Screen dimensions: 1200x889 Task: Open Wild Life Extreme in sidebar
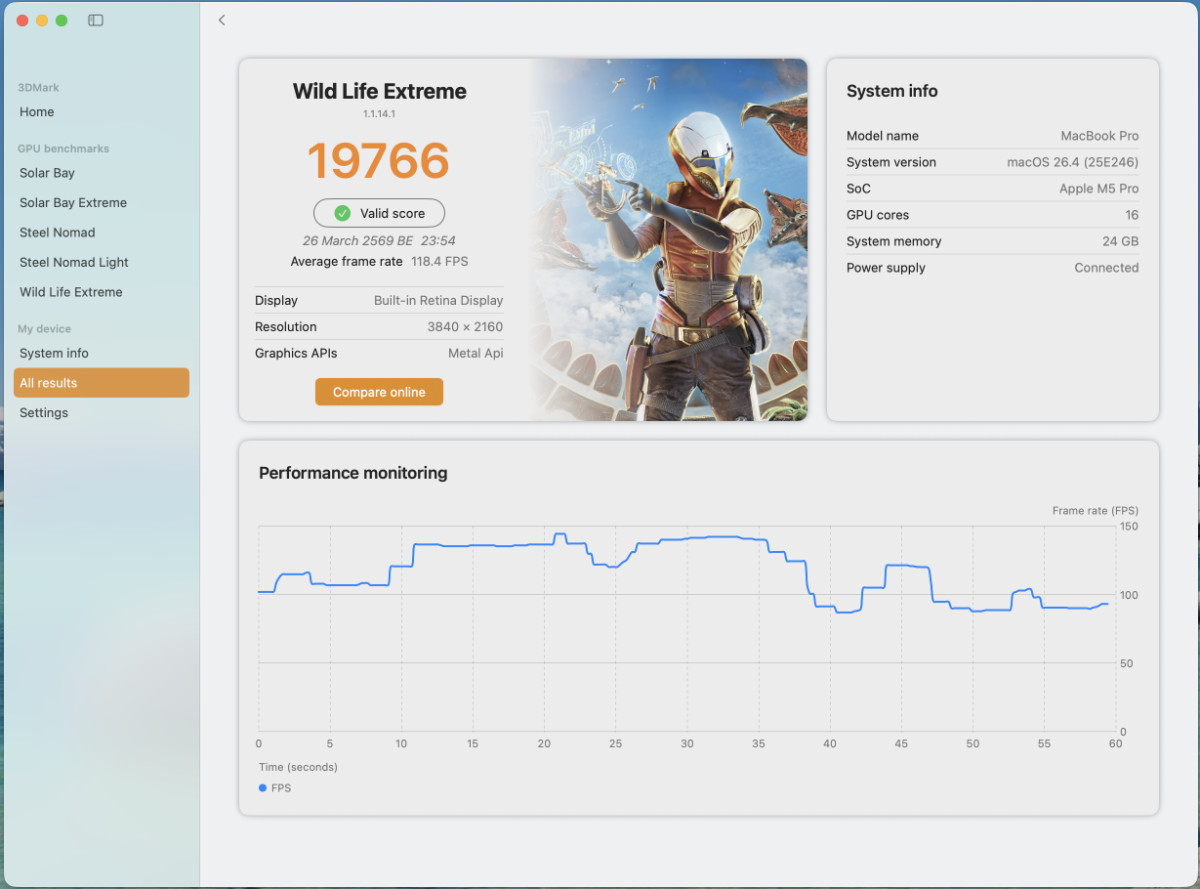[71, 292]
